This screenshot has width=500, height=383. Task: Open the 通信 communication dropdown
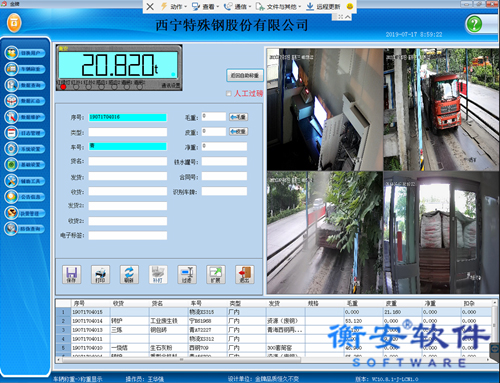point(238,6)
